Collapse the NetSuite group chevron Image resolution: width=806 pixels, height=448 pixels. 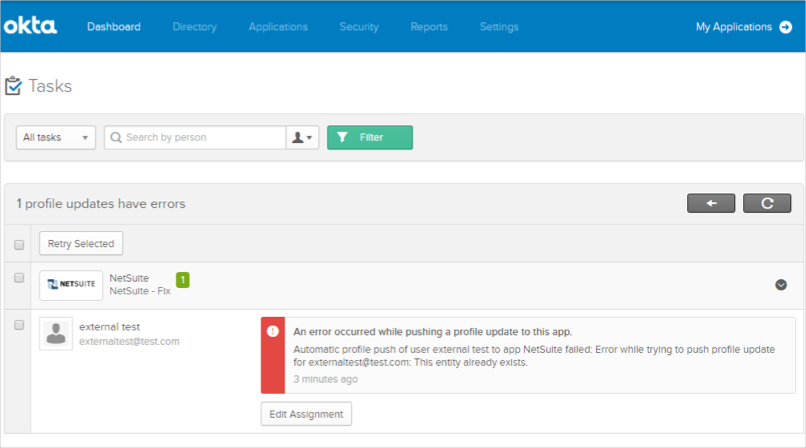(x=781, y=285)
